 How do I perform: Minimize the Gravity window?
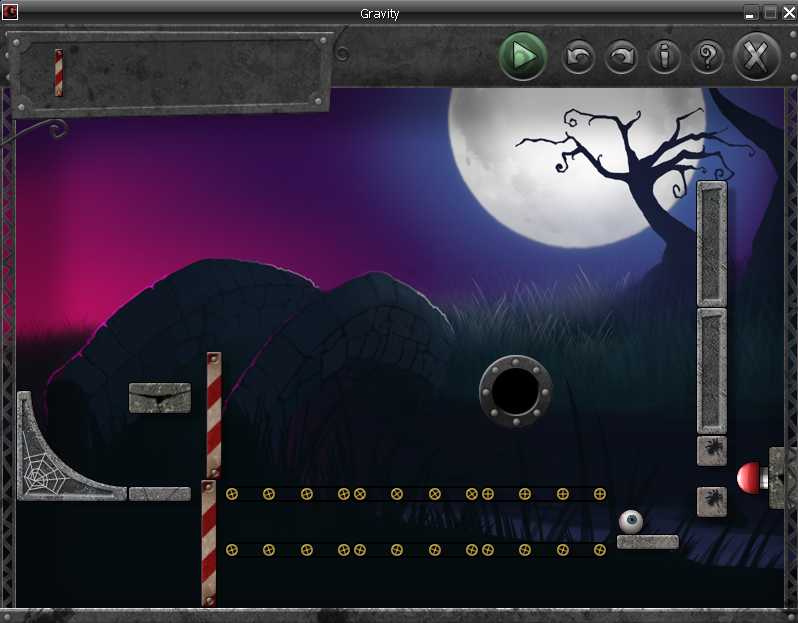750,13
